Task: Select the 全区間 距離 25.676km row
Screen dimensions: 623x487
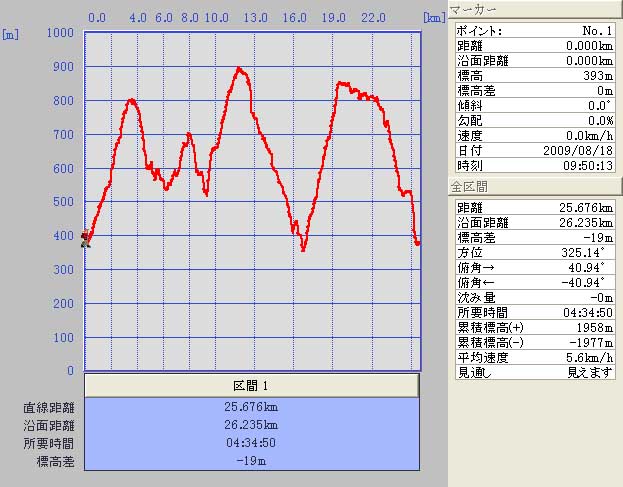Action: 535,207
